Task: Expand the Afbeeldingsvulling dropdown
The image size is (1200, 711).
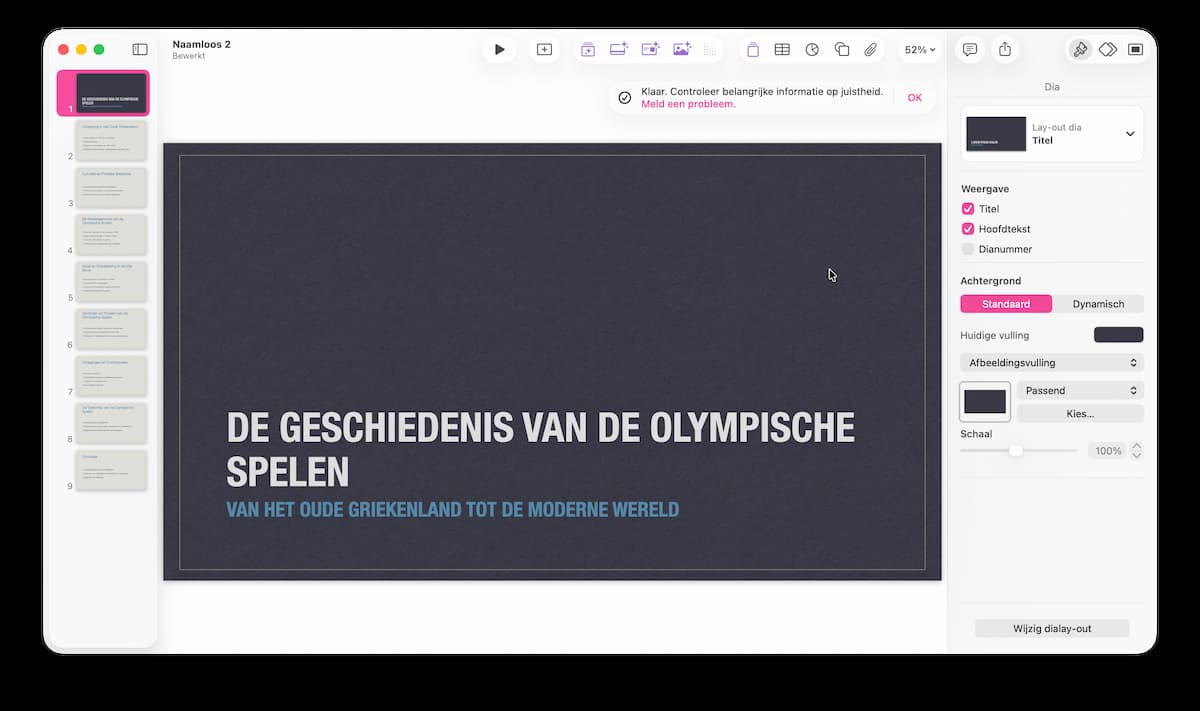Action: 1052,363
